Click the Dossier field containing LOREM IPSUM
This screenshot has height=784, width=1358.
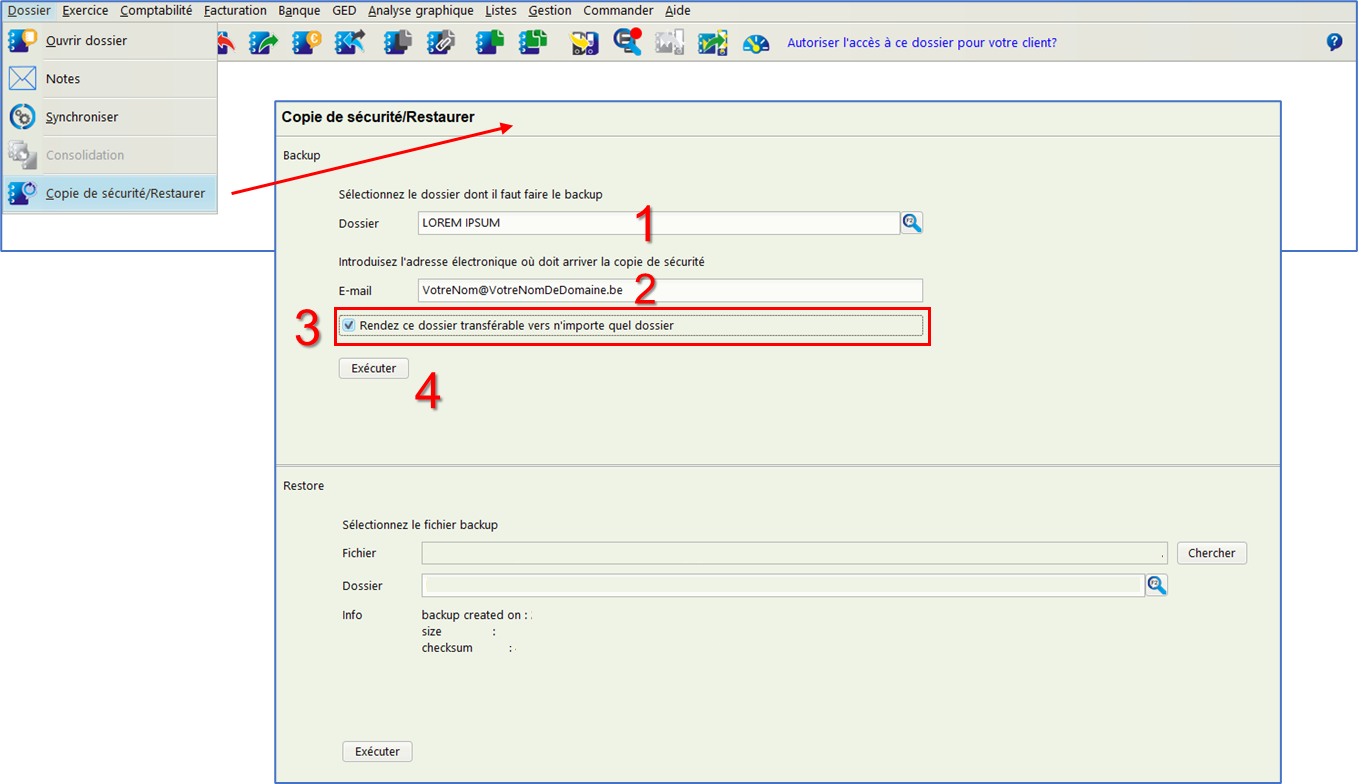659,223
